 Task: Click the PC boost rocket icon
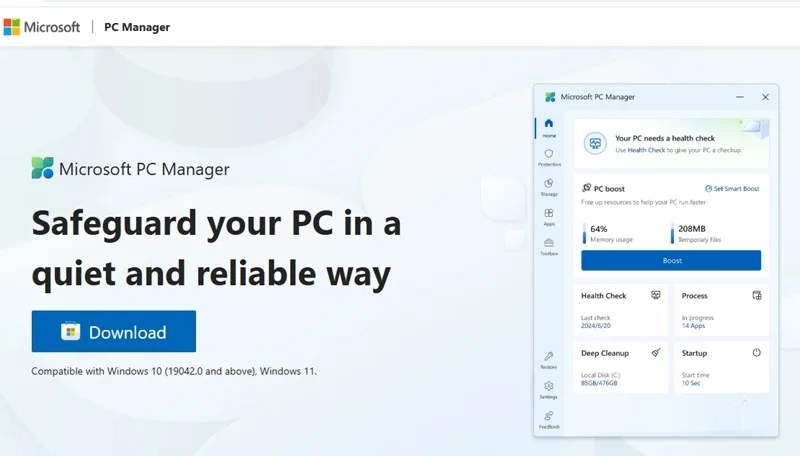coord(587,188)
